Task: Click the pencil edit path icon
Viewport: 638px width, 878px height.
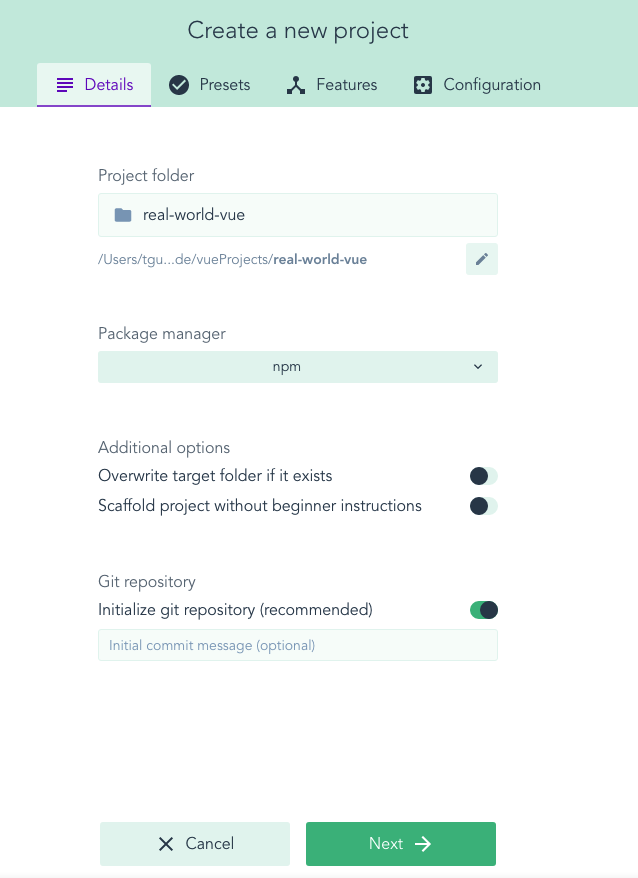Action: 481,259
